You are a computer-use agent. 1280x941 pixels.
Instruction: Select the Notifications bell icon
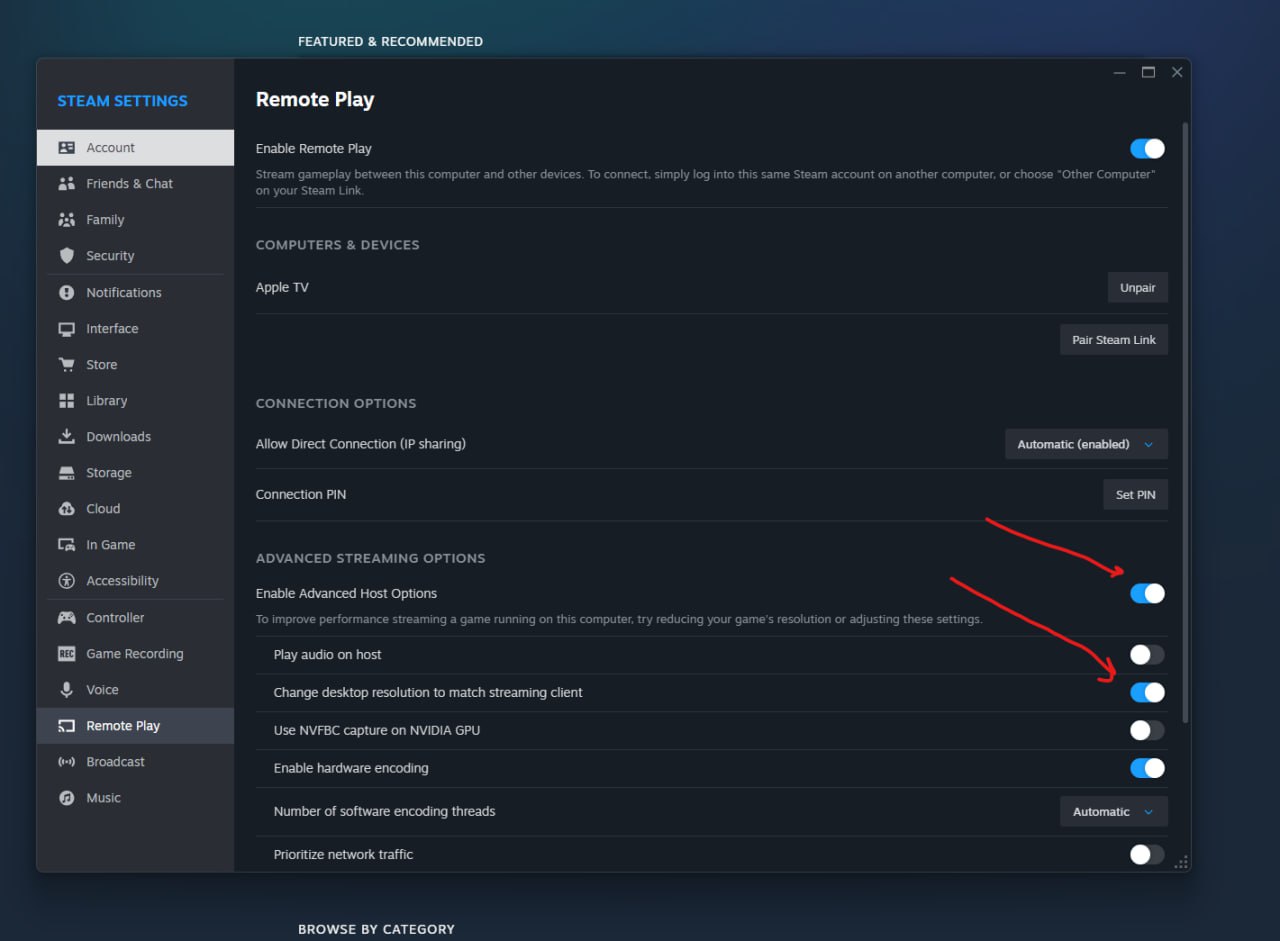tap(67, 293)
